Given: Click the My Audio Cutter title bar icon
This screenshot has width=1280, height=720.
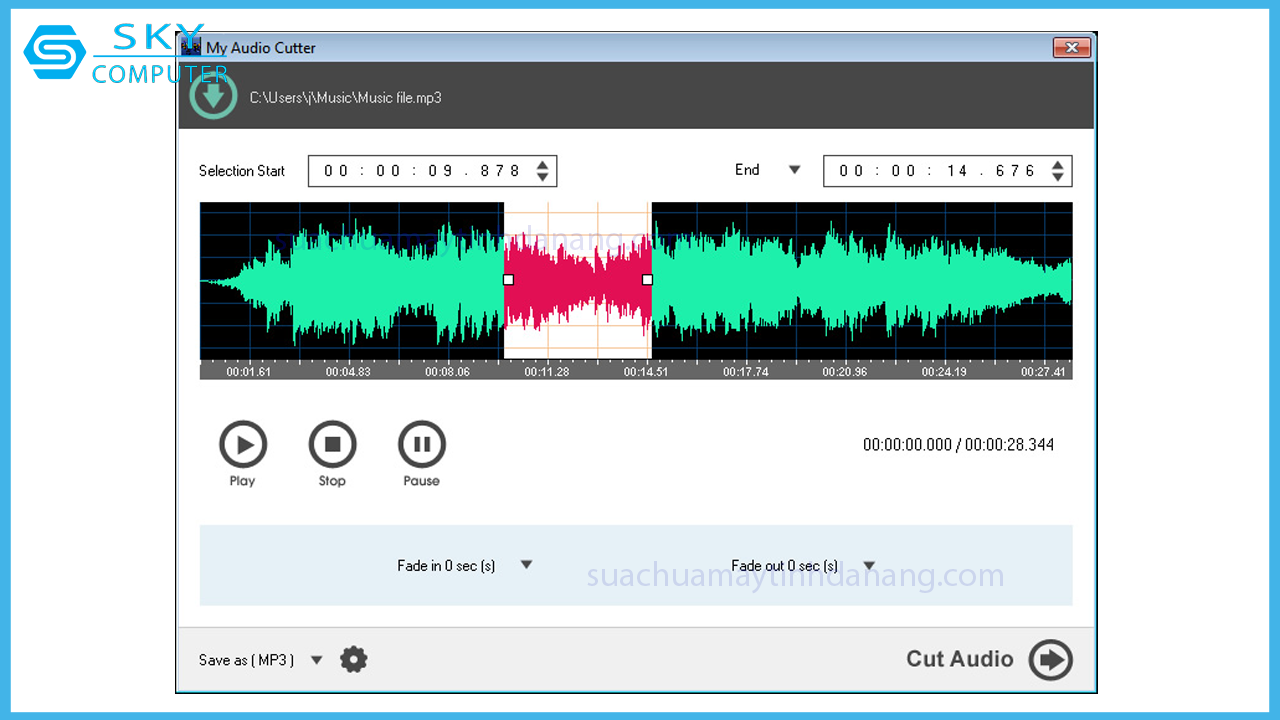Looking at the screenshot, I should click(x=191, y=47).
